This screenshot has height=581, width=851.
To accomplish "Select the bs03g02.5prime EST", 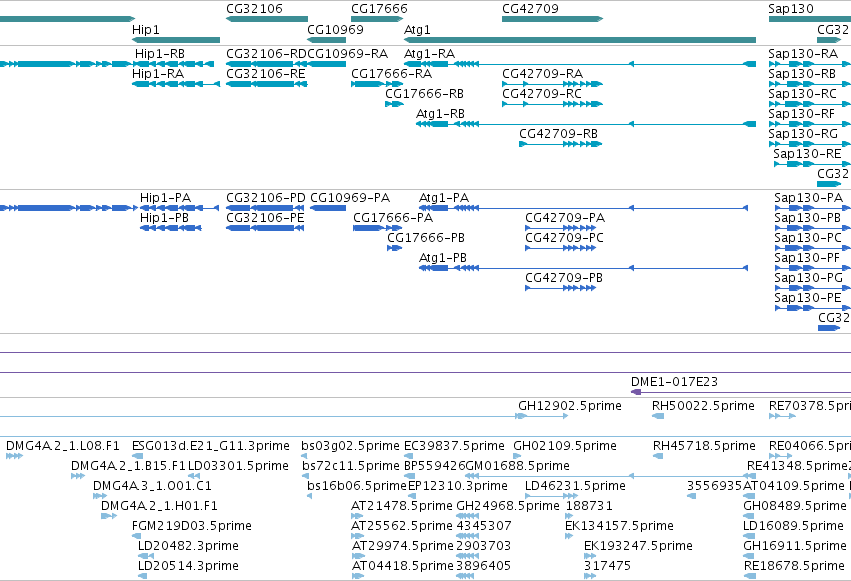I will click(304, 456).
